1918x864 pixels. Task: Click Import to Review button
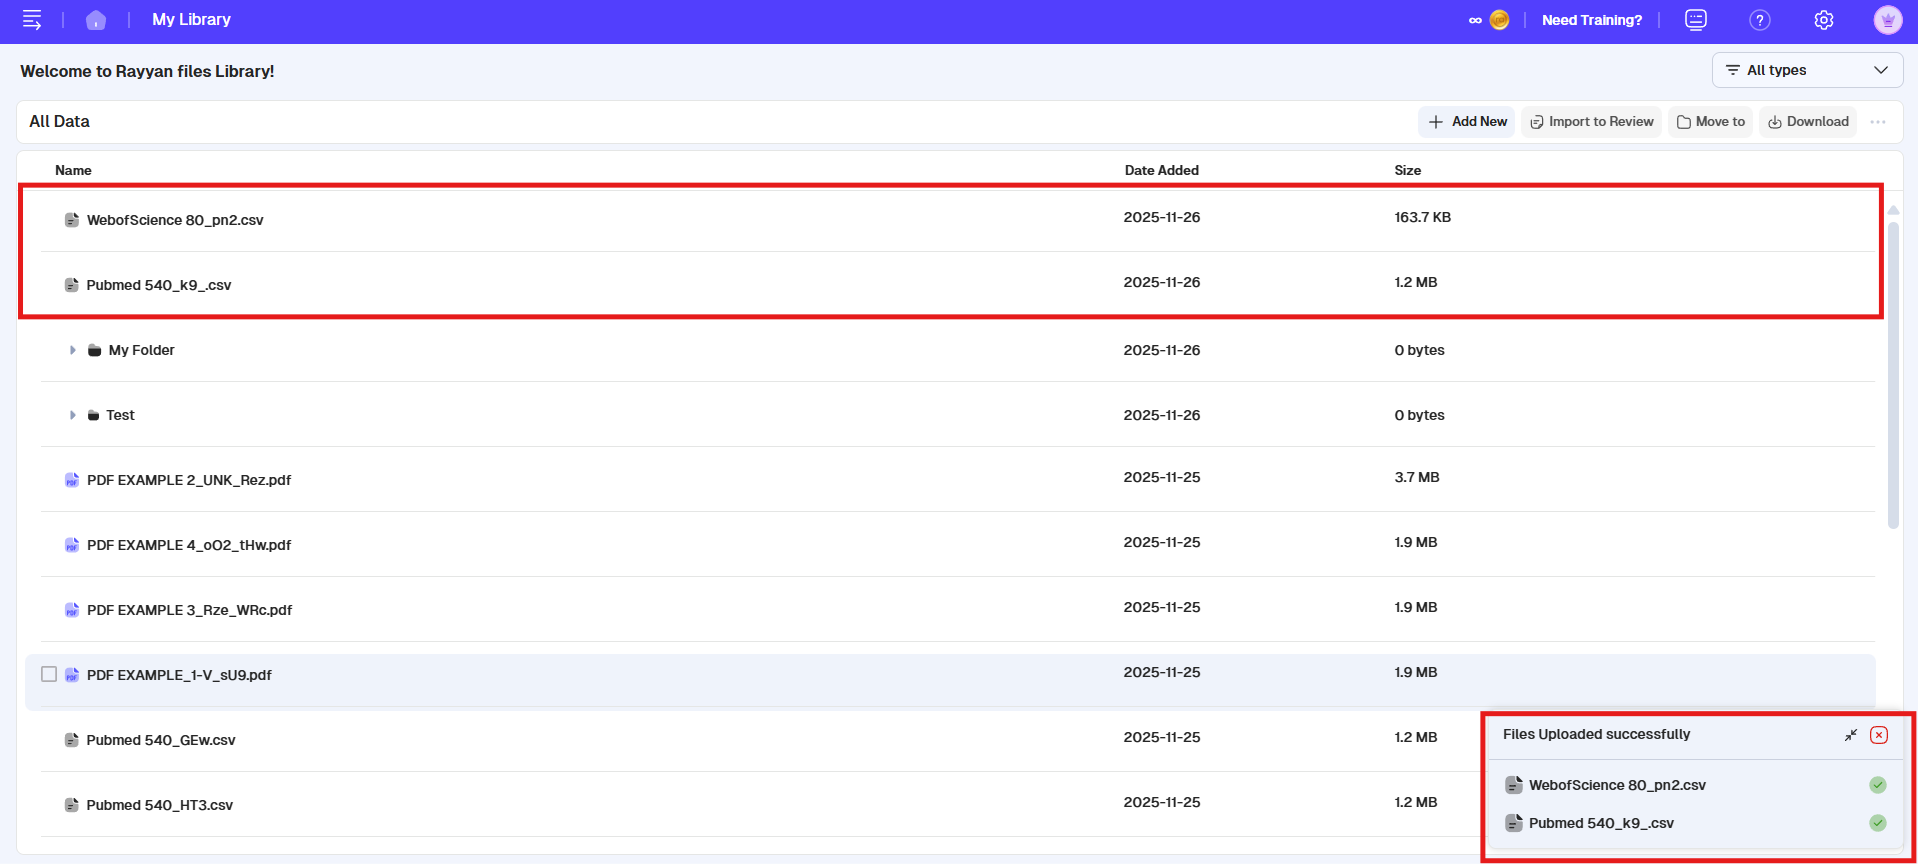(1591, 122)
